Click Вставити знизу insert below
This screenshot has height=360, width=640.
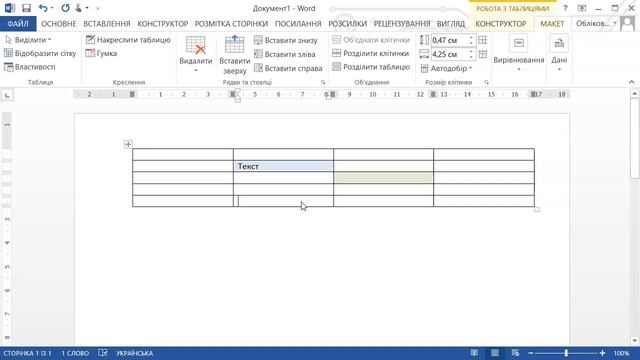(285, 40)
